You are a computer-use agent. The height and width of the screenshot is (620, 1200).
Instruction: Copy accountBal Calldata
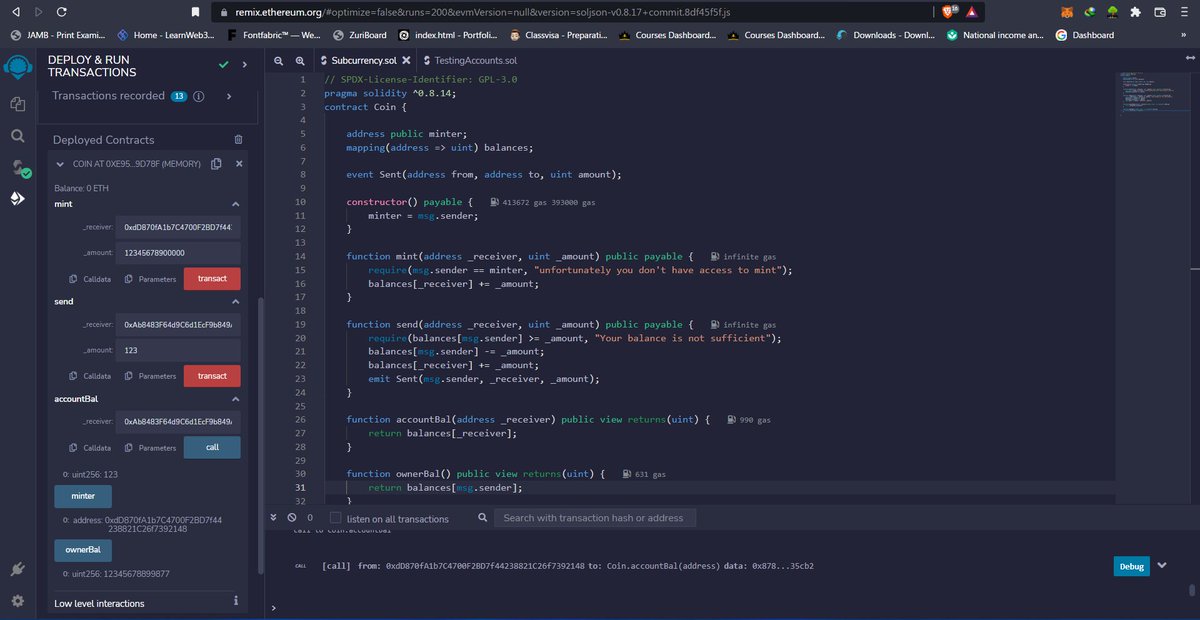pos(90,447)
